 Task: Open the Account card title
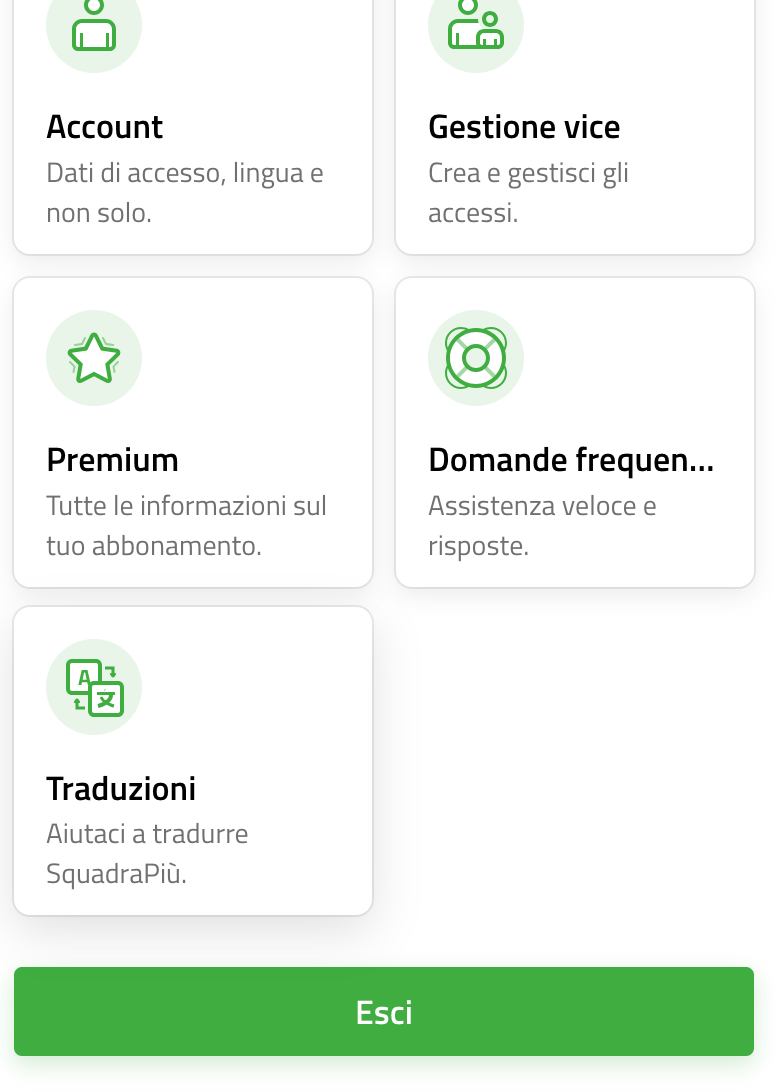pos(104,127)
